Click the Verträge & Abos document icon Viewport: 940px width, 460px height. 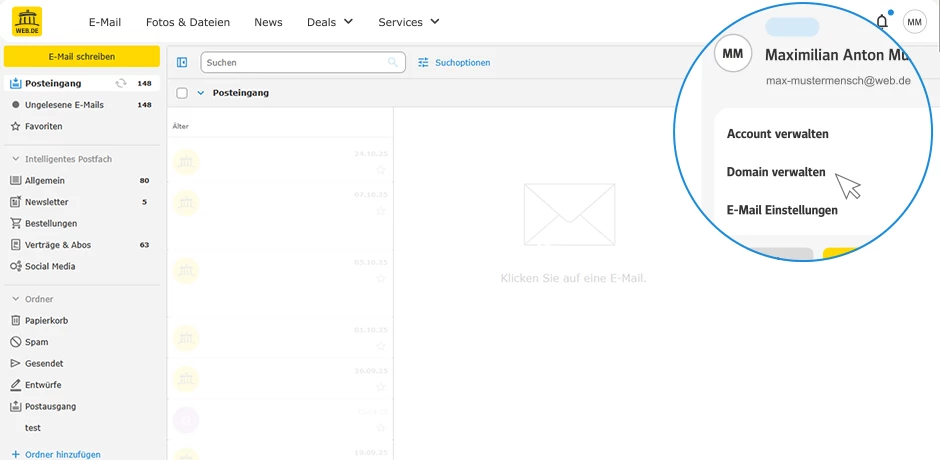click(16, 245)
